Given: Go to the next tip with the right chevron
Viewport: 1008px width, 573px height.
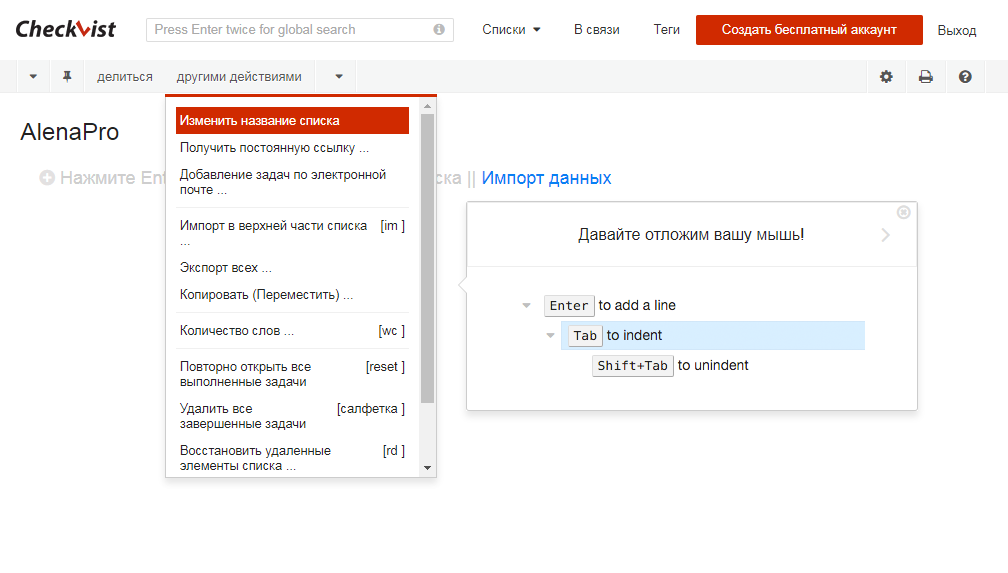Looking at the screenshot, I should click(x=885, y=235).
